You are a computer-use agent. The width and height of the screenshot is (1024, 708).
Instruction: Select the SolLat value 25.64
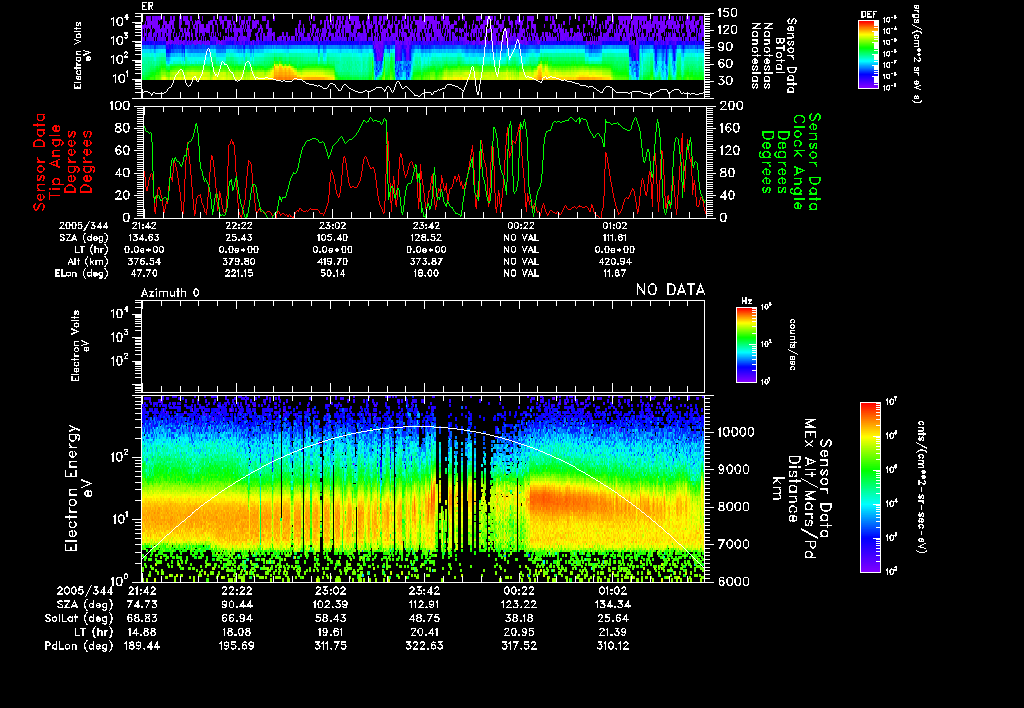coord(613,618)
